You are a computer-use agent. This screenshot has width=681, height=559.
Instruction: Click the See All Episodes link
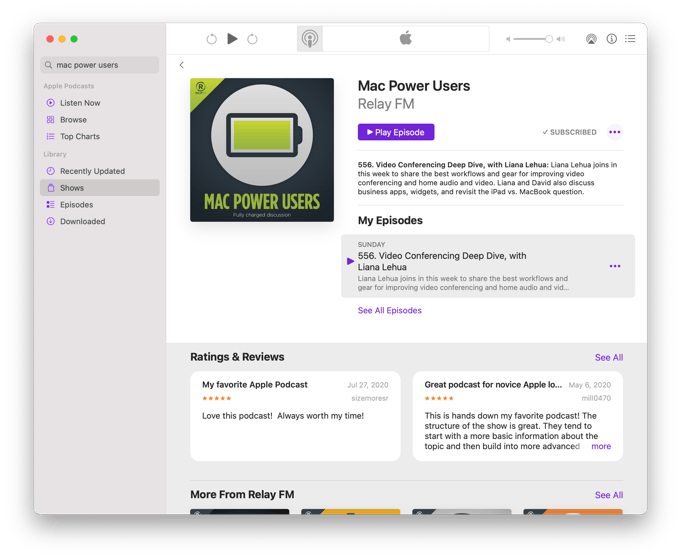[390, 311]
